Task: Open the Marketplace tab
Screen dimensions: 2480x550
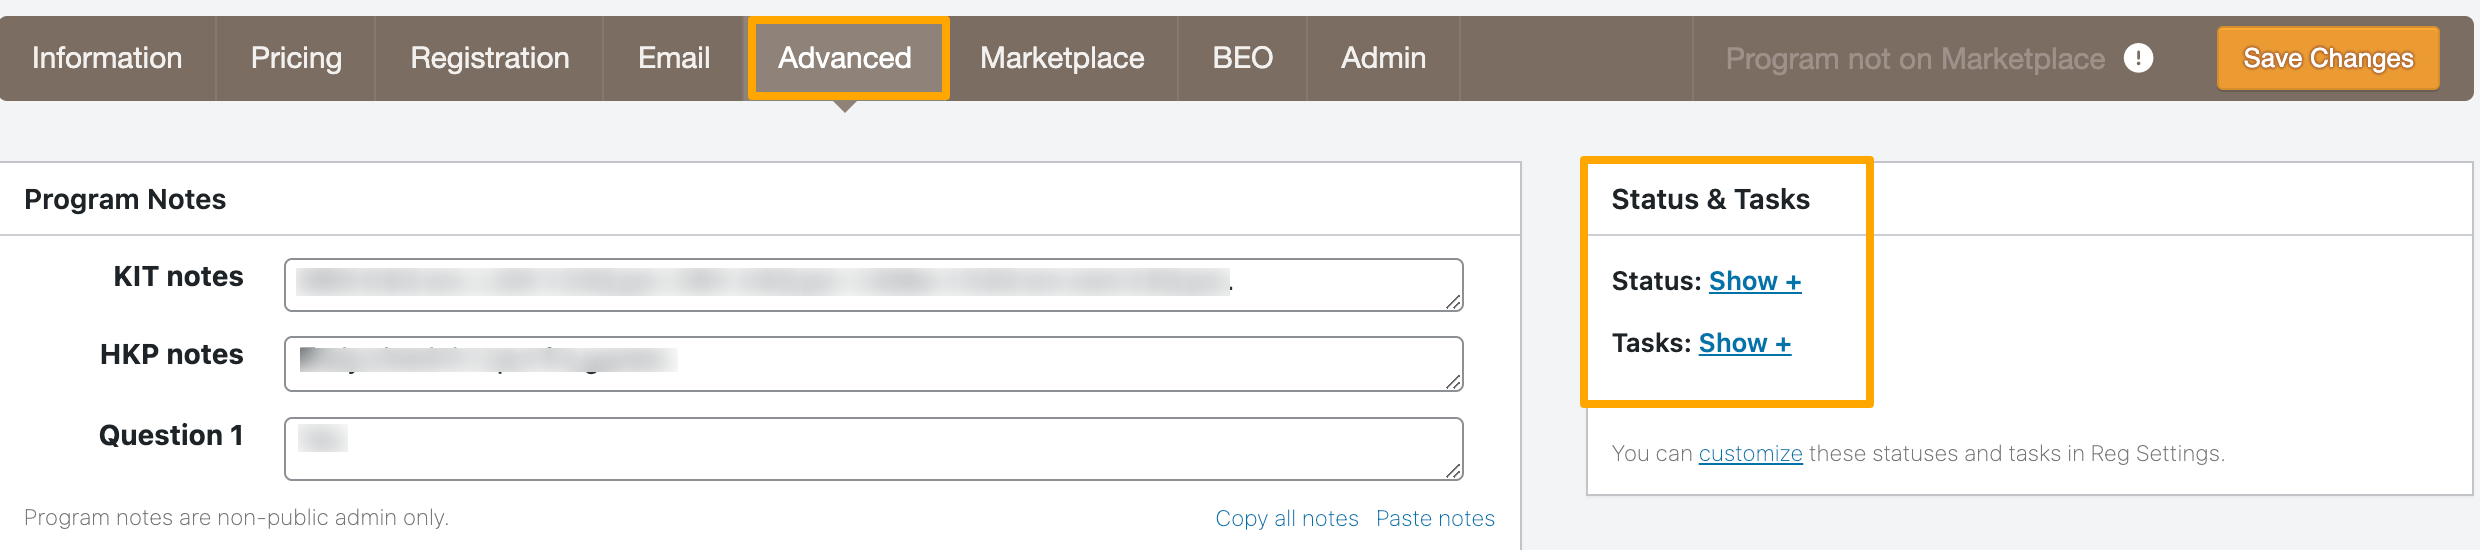Action: 1062,58
